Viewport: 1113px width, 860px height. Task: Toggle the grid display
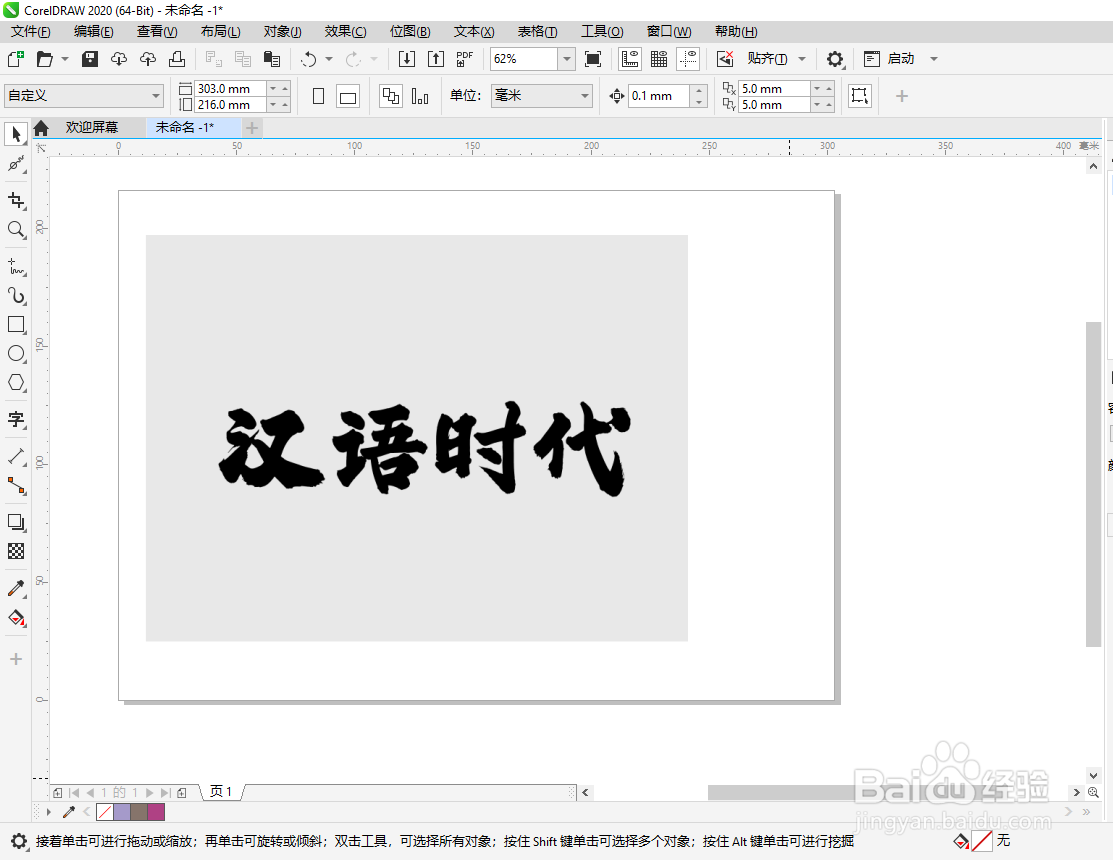coord(658,58)
